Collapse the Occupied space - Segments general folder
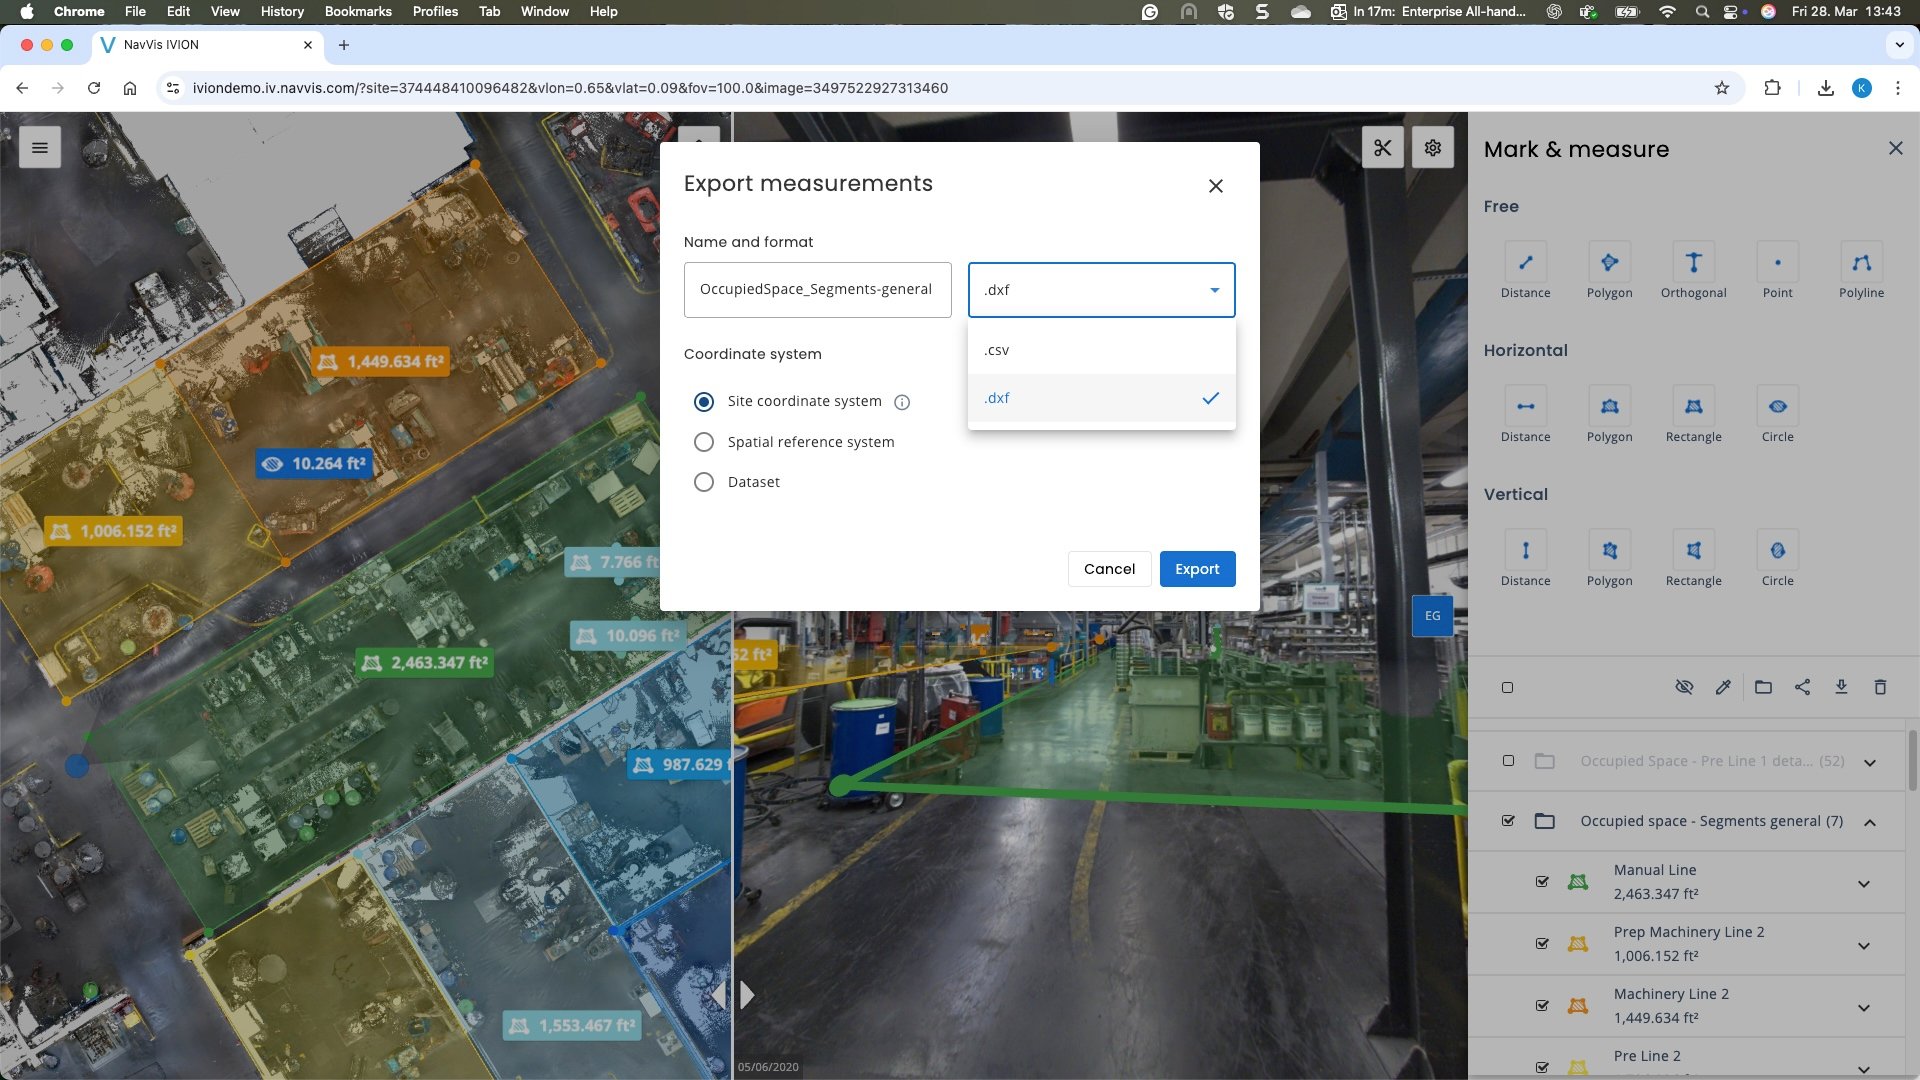The image size is (1920, 1080). click(1869, 822)
